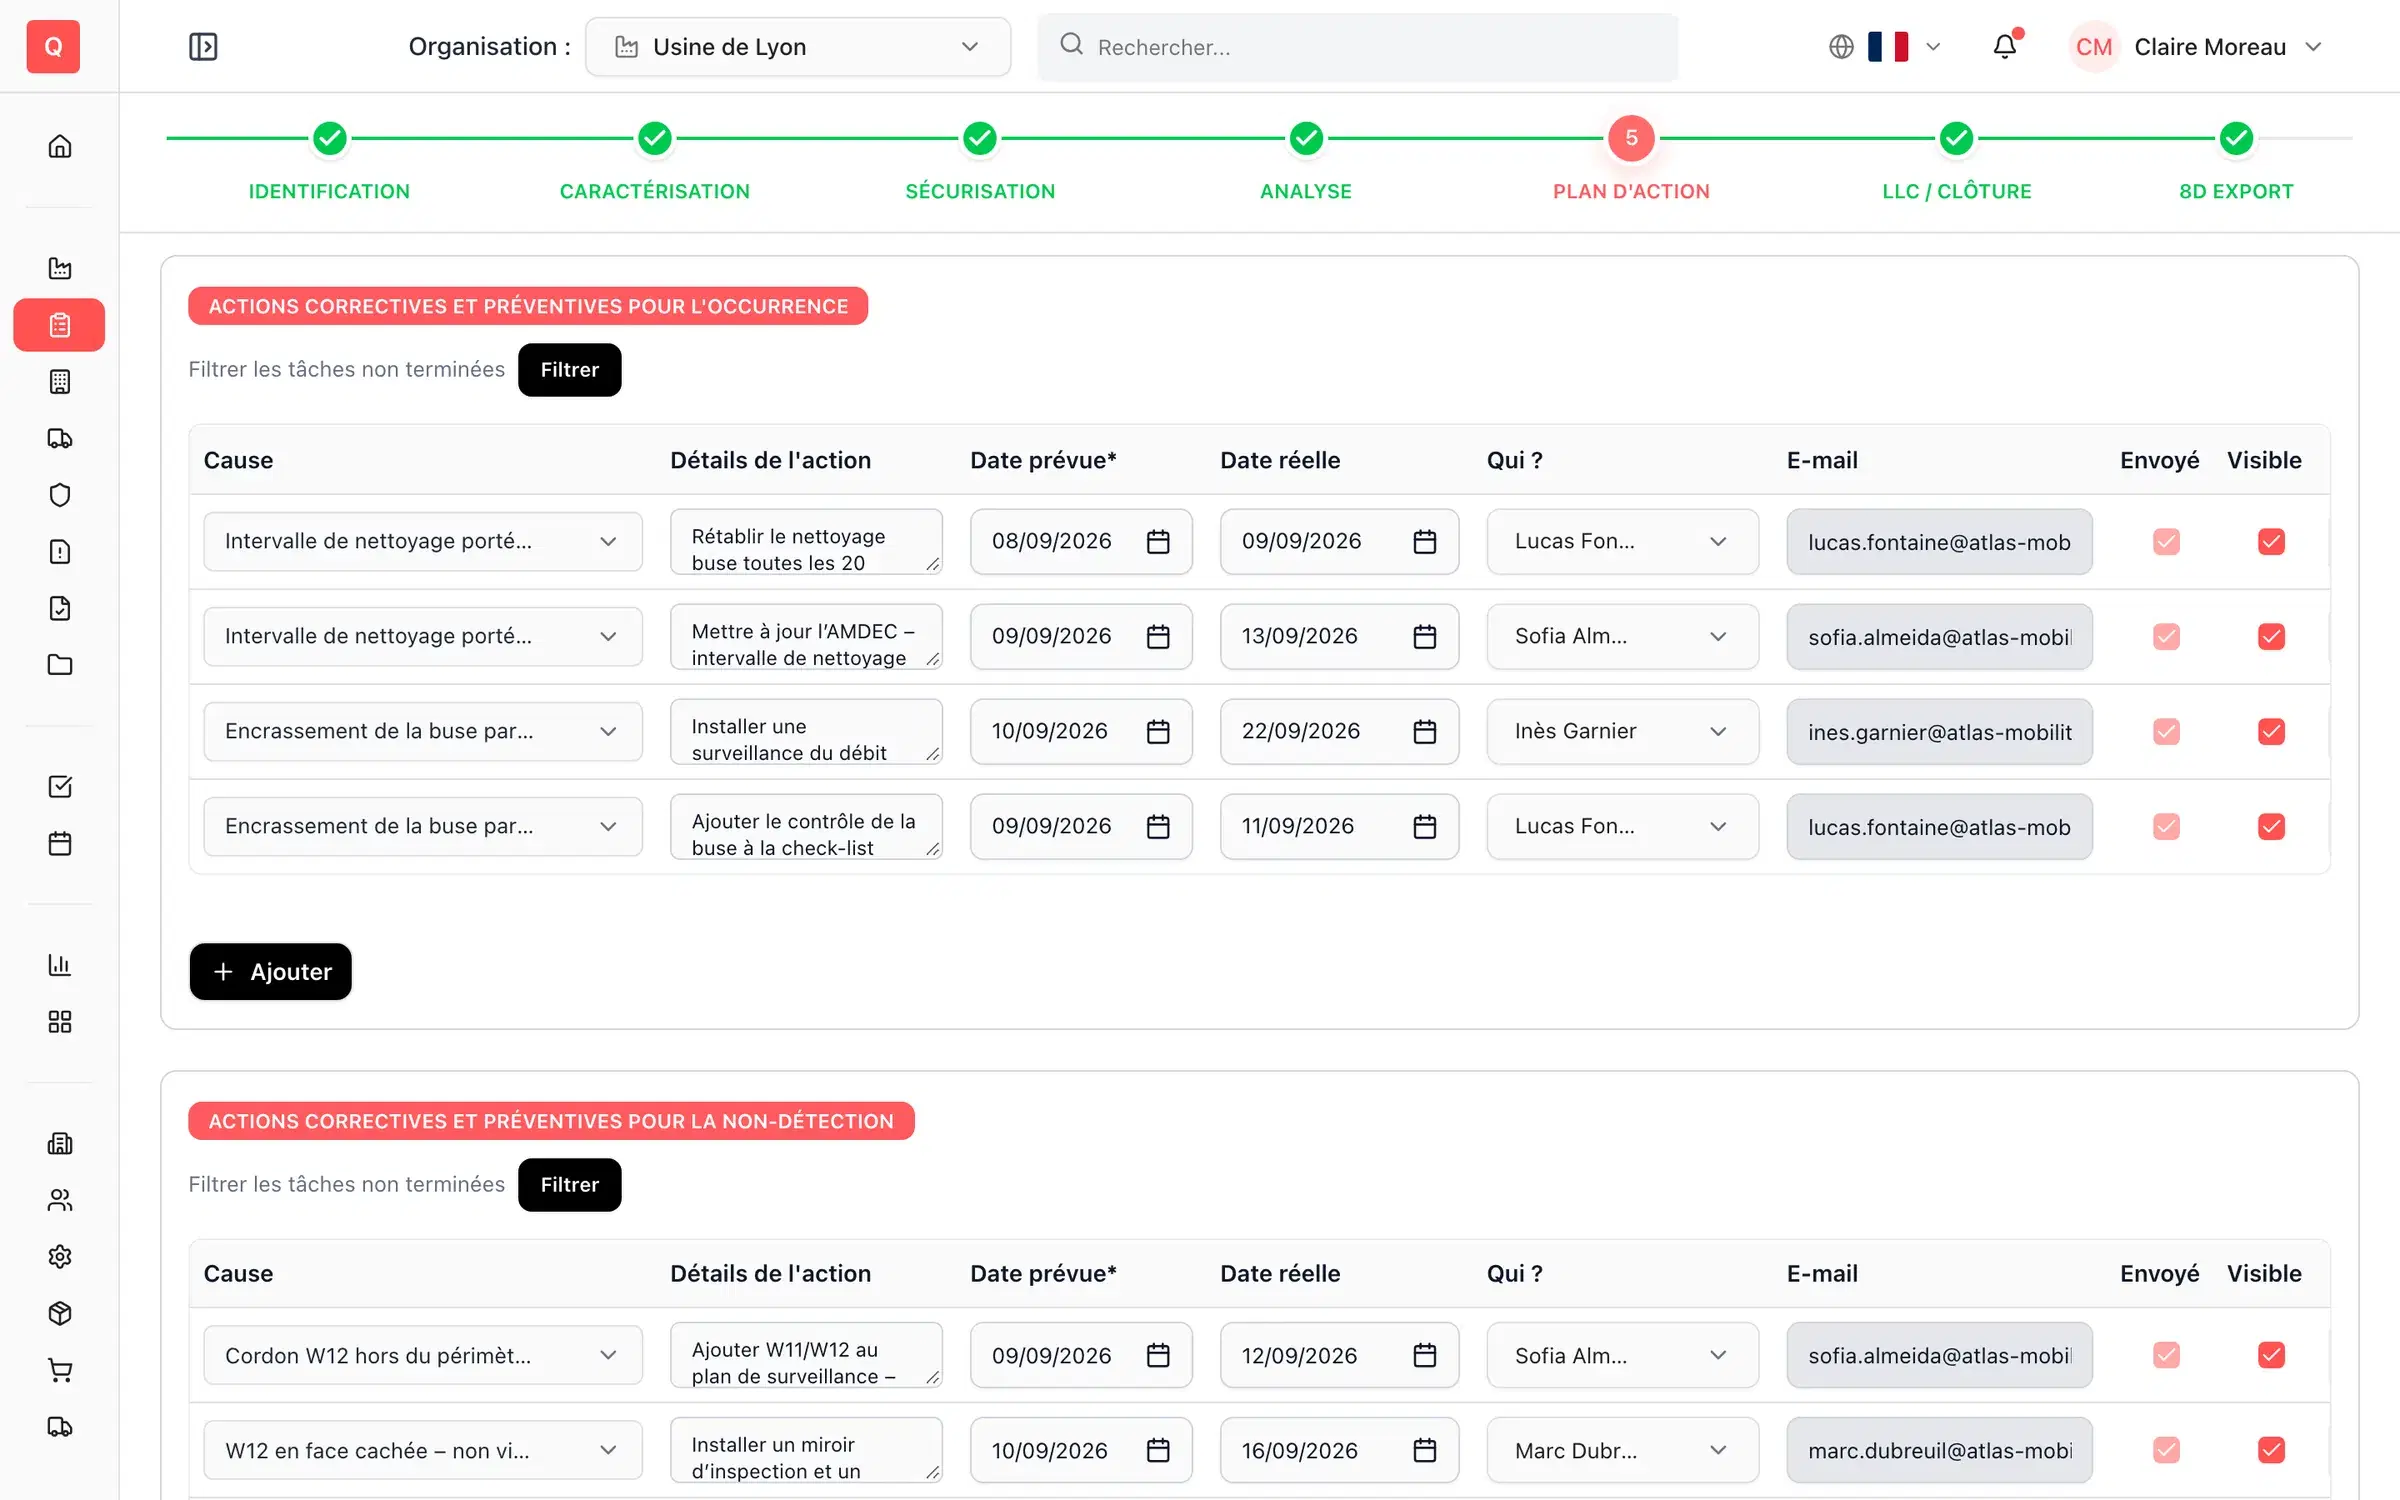
Task: Toggle Visible checkbox for Rétablir le nettoyage row
Action: click(x=2271, y=541)
